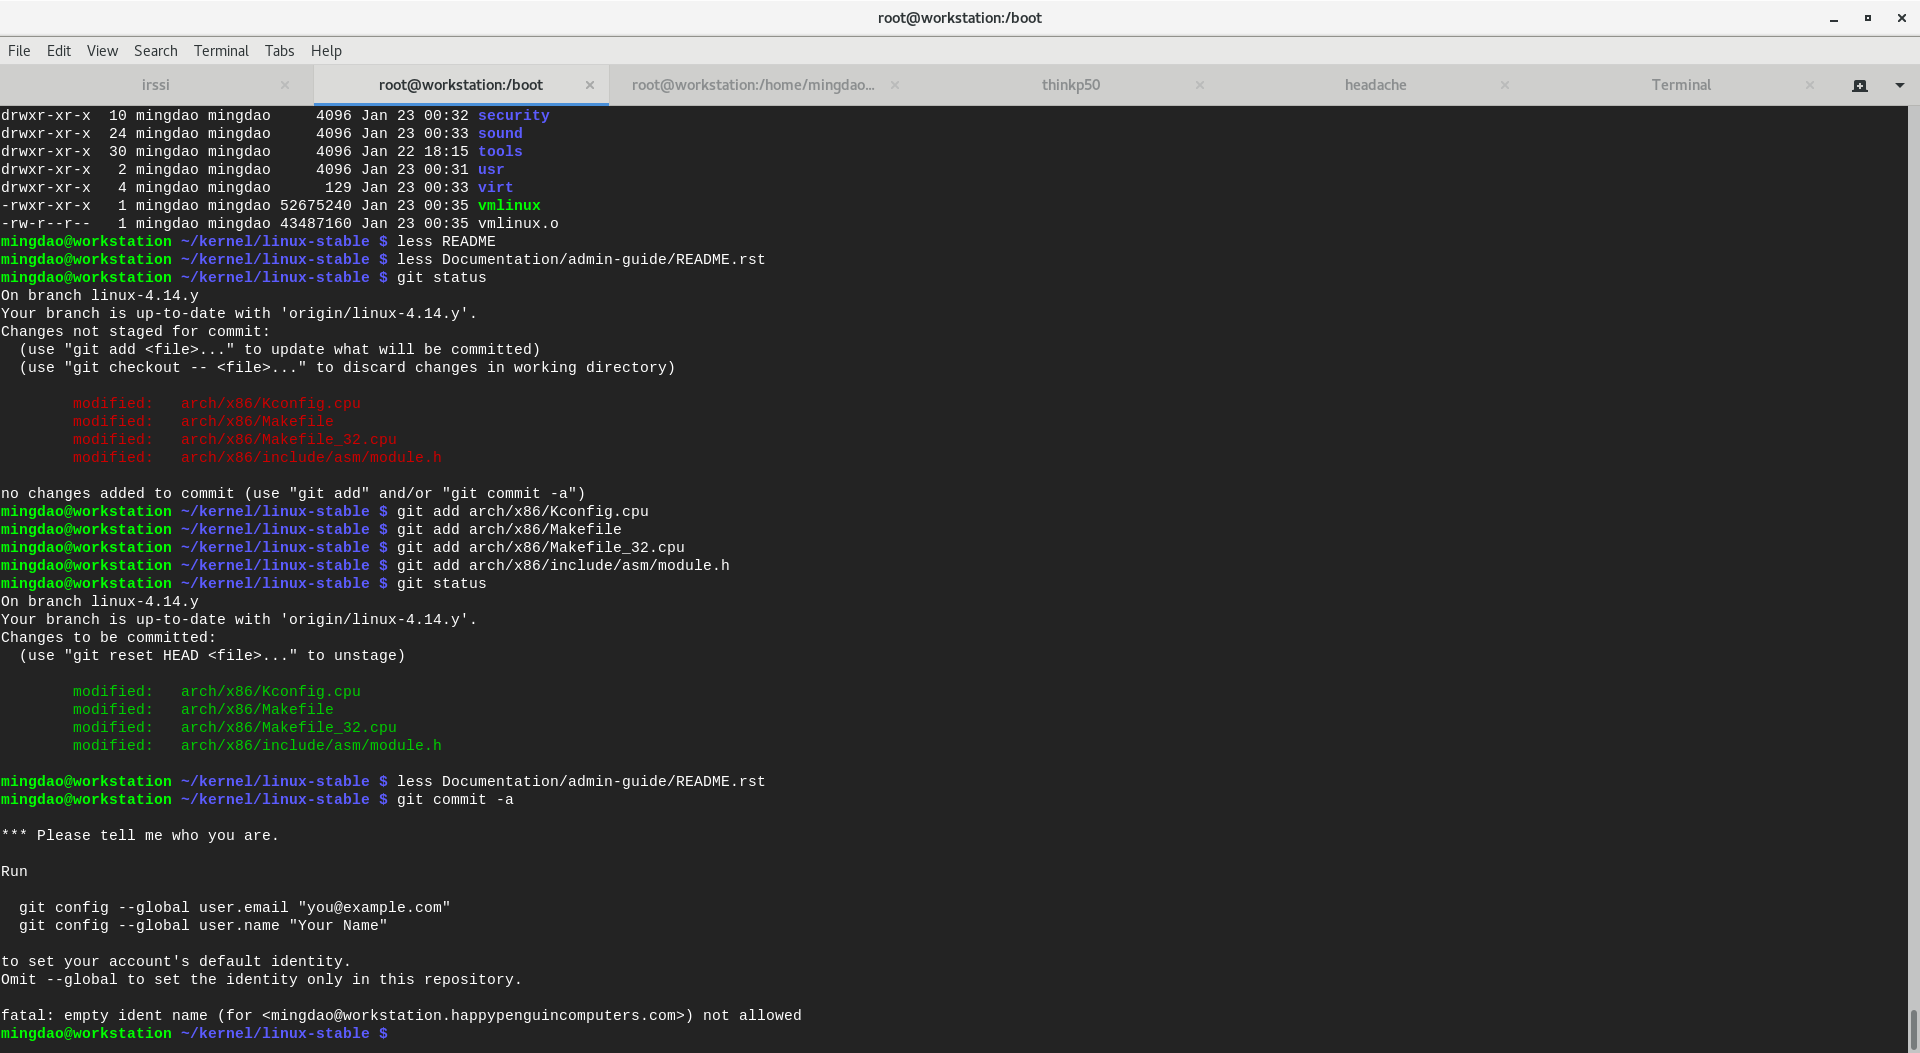The image size is (1920, 1053).
Task: Click window title 'root@workstation:/boot'
Action: click(x=960, y=18)
